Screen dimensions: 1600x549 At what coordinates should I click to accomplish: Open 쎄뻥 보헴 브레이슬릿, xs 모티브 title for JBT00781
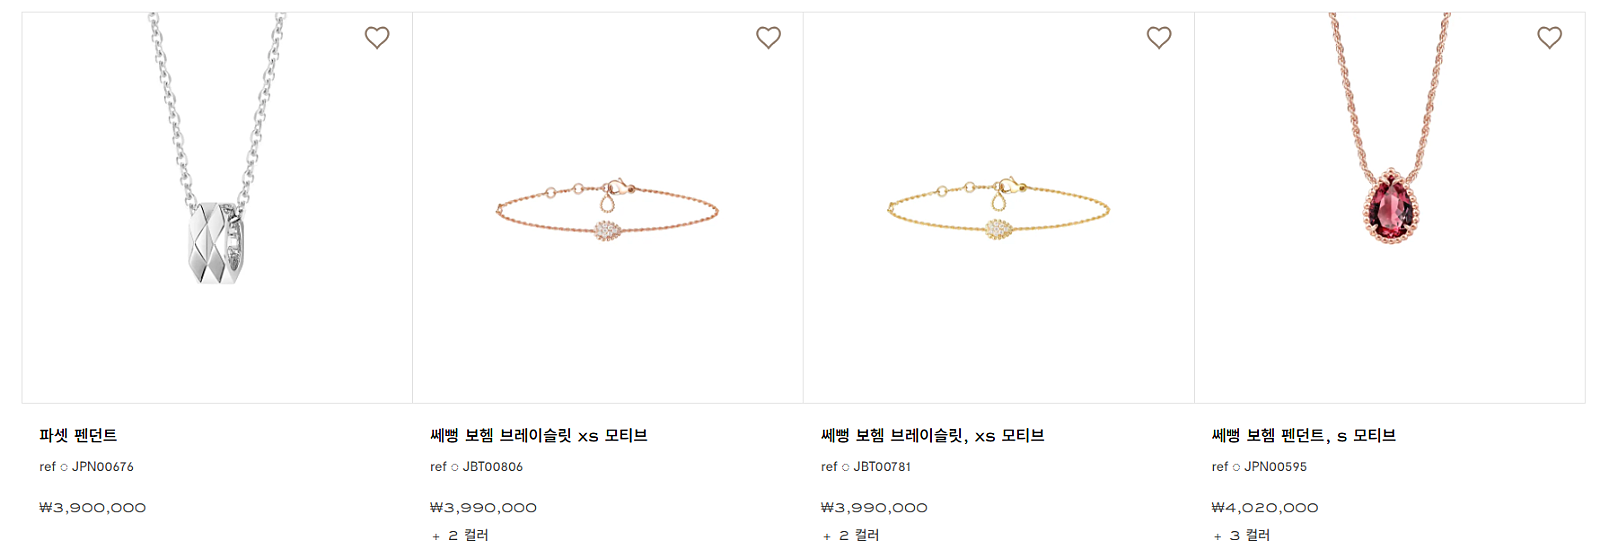tap(932, 435)
